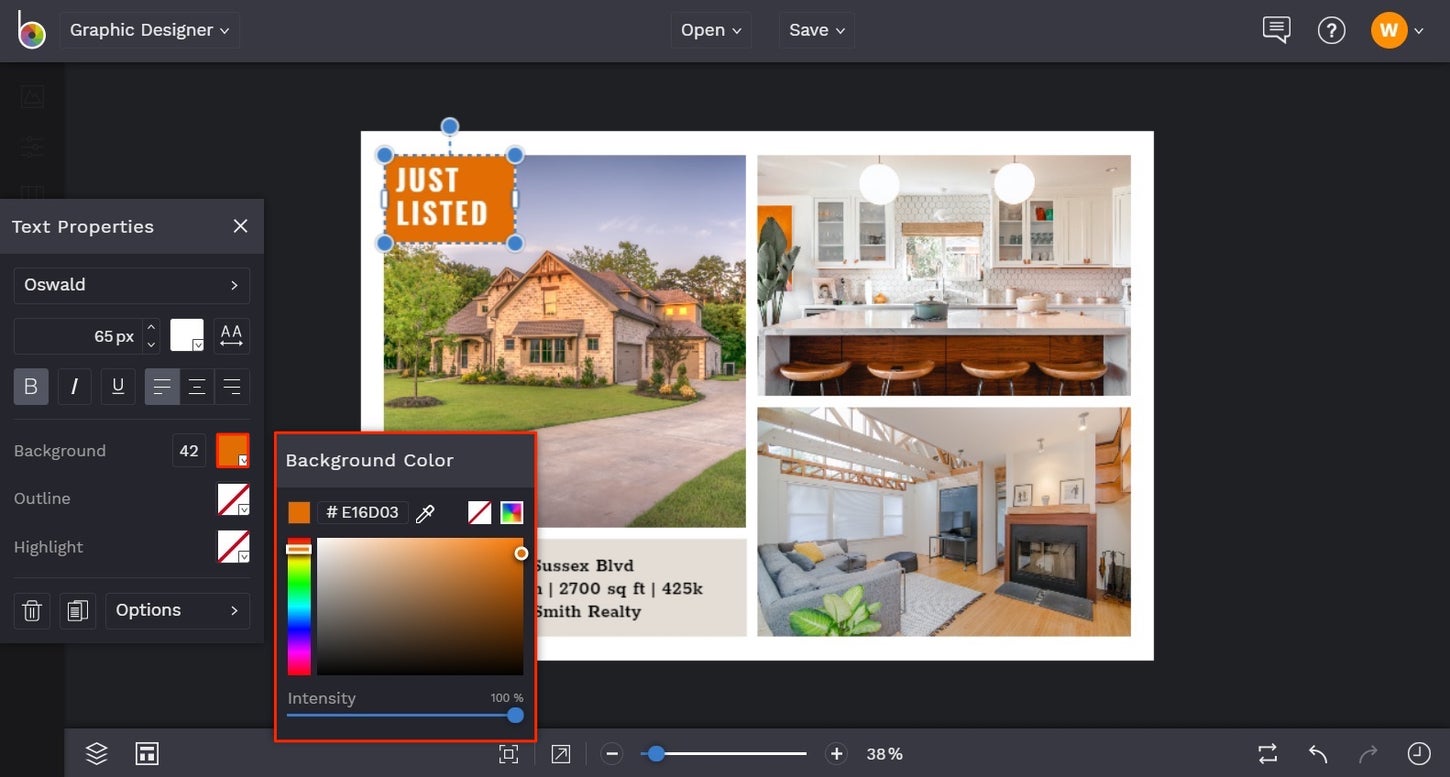Screen dimensions: 1450x777
Task: Toggle Bold text formatting
Action: (31, 387)
